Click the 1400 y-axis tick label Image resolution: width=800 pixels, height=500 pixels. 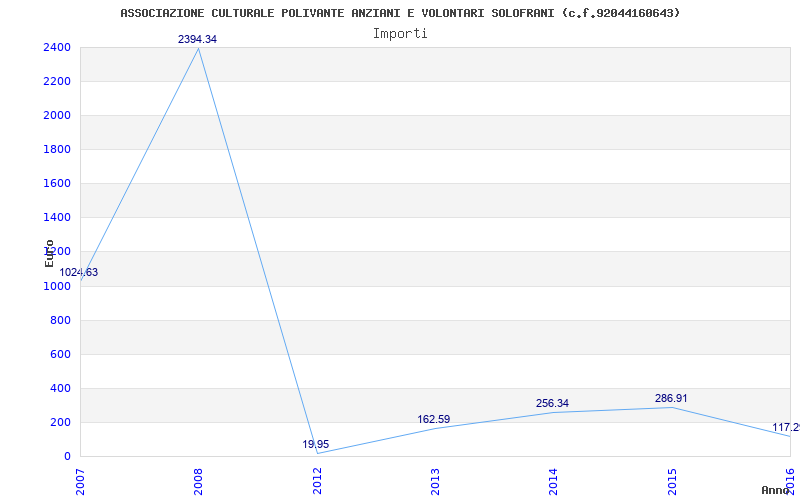coord(57,218)
